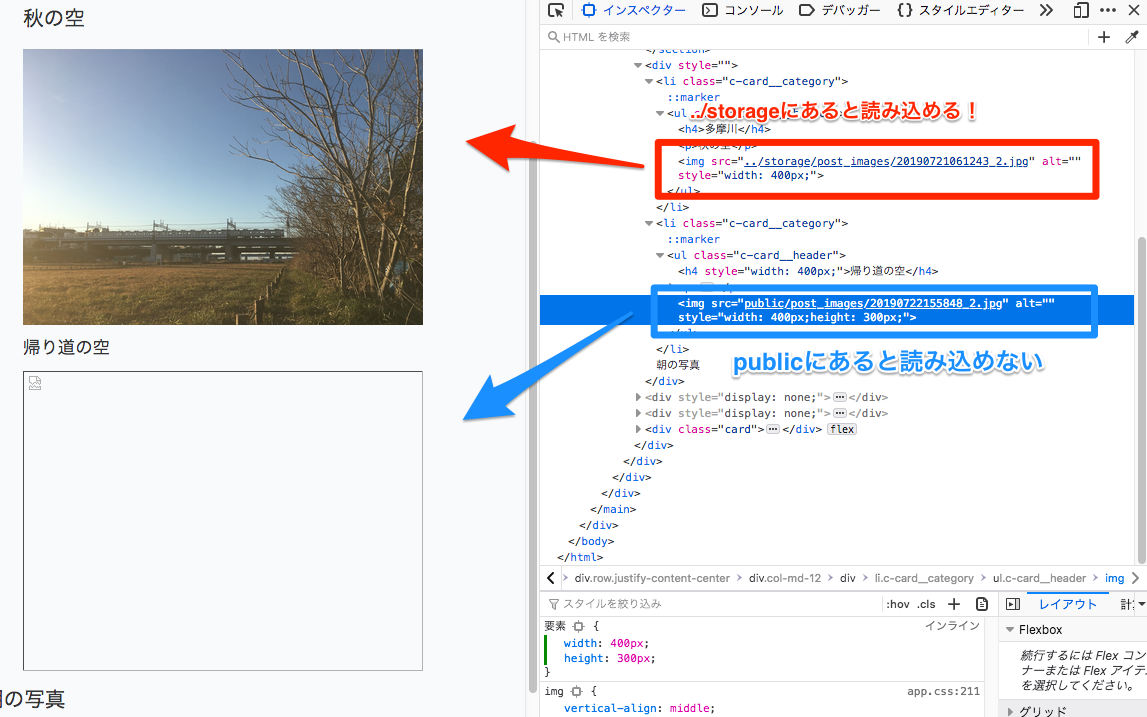
Task: Select the 朝の写真 text node
Action: [x=678, y=364]
